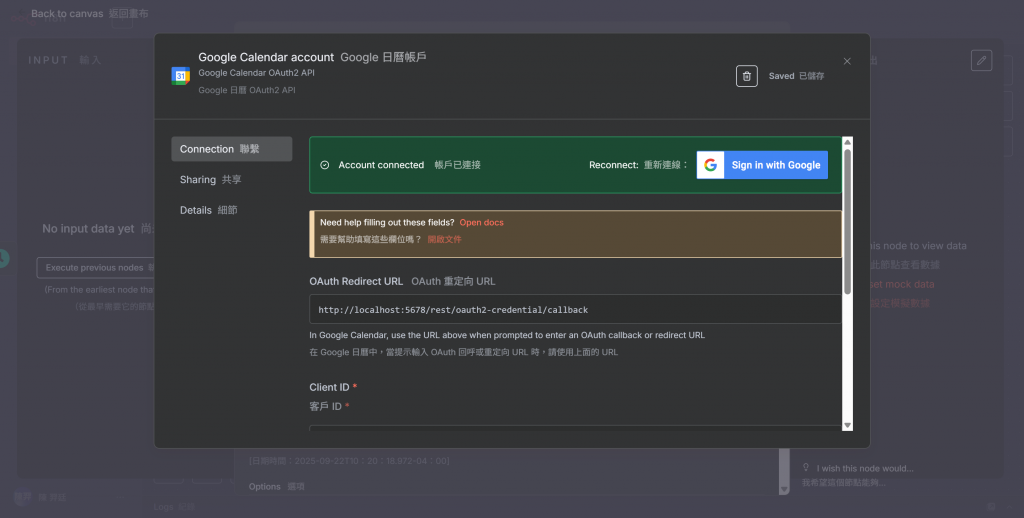Click the background parameter panel scrollbar down arrow
1024x518 pixels.
(784, 489)
